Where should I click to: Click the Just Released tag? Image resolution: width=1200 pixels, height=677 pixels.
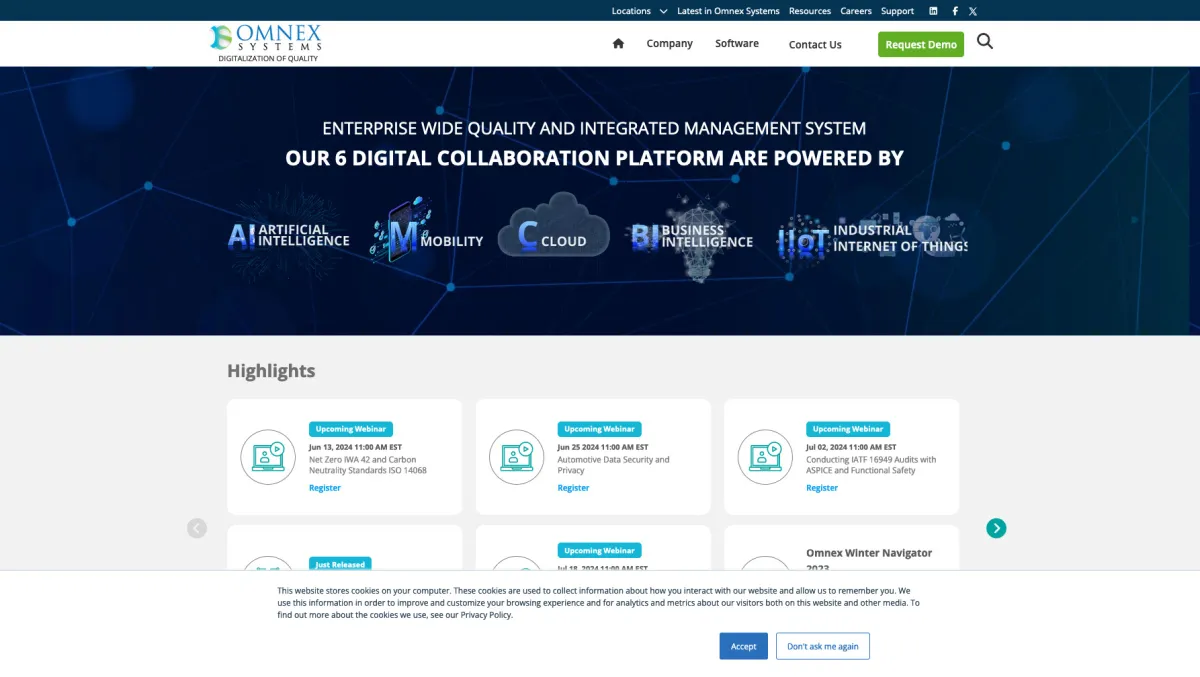340,564
